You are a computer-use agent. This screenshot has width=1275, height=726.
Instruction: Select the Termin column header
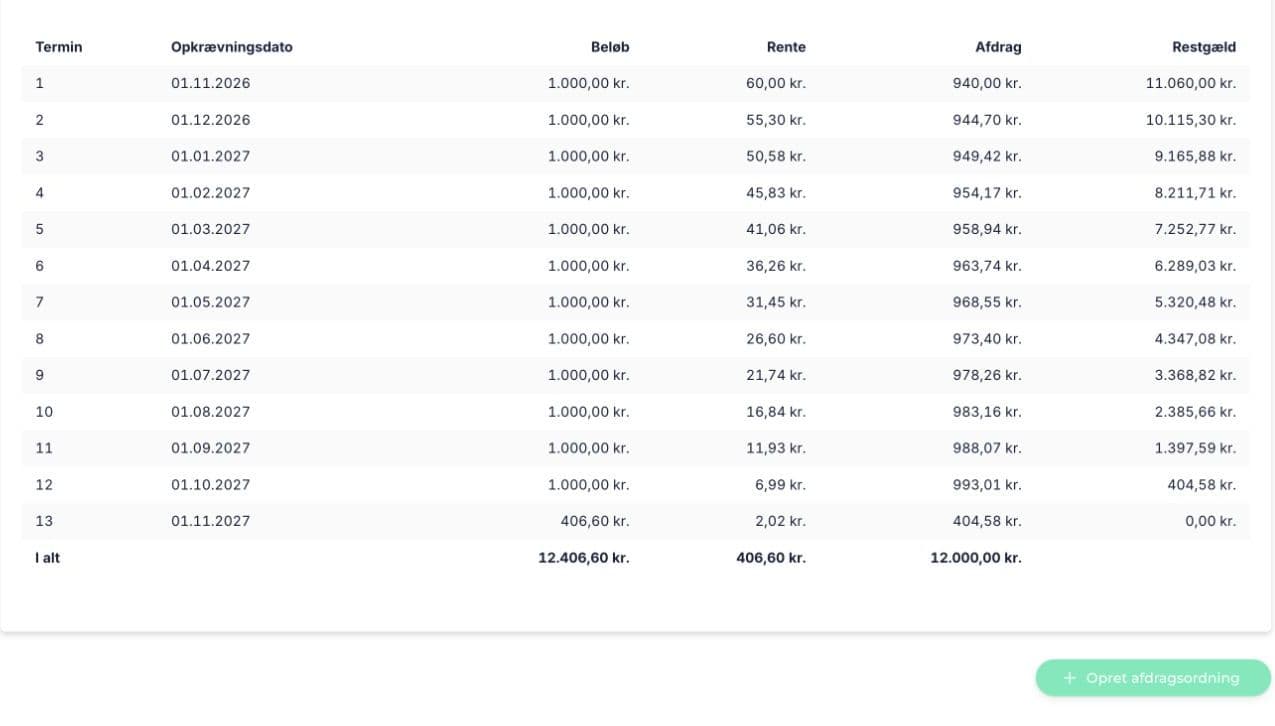(59, 47)
